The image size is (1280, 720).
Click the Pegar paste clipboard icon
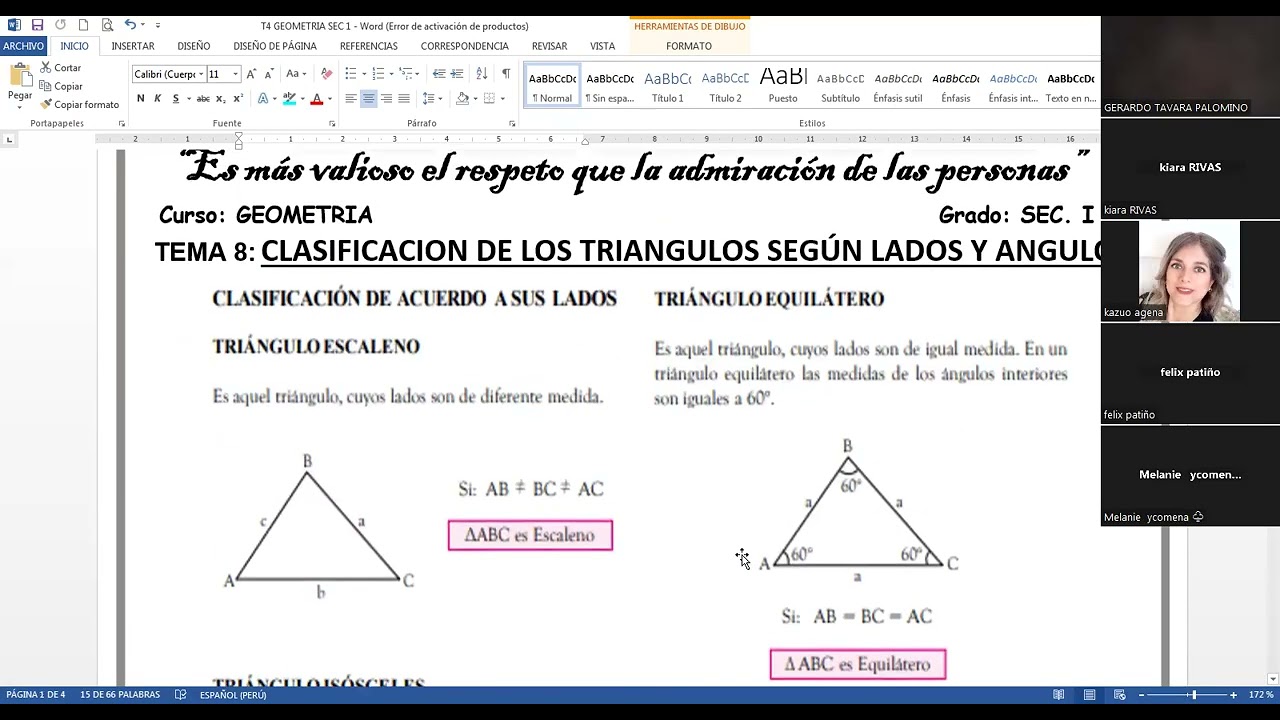coord(20,75)
